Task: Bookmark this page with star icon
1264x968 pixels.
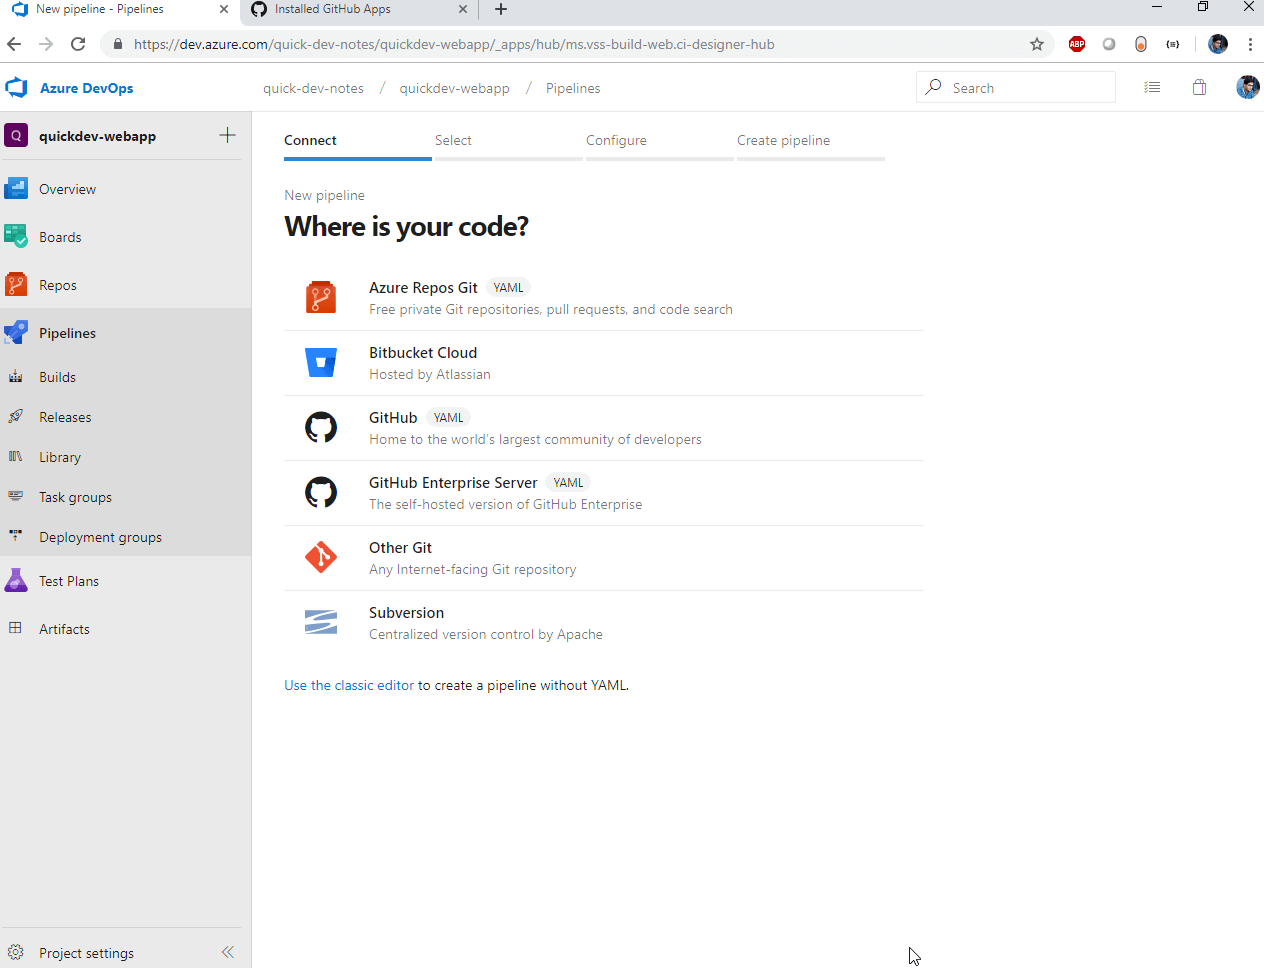Action: click(1037, 44)
